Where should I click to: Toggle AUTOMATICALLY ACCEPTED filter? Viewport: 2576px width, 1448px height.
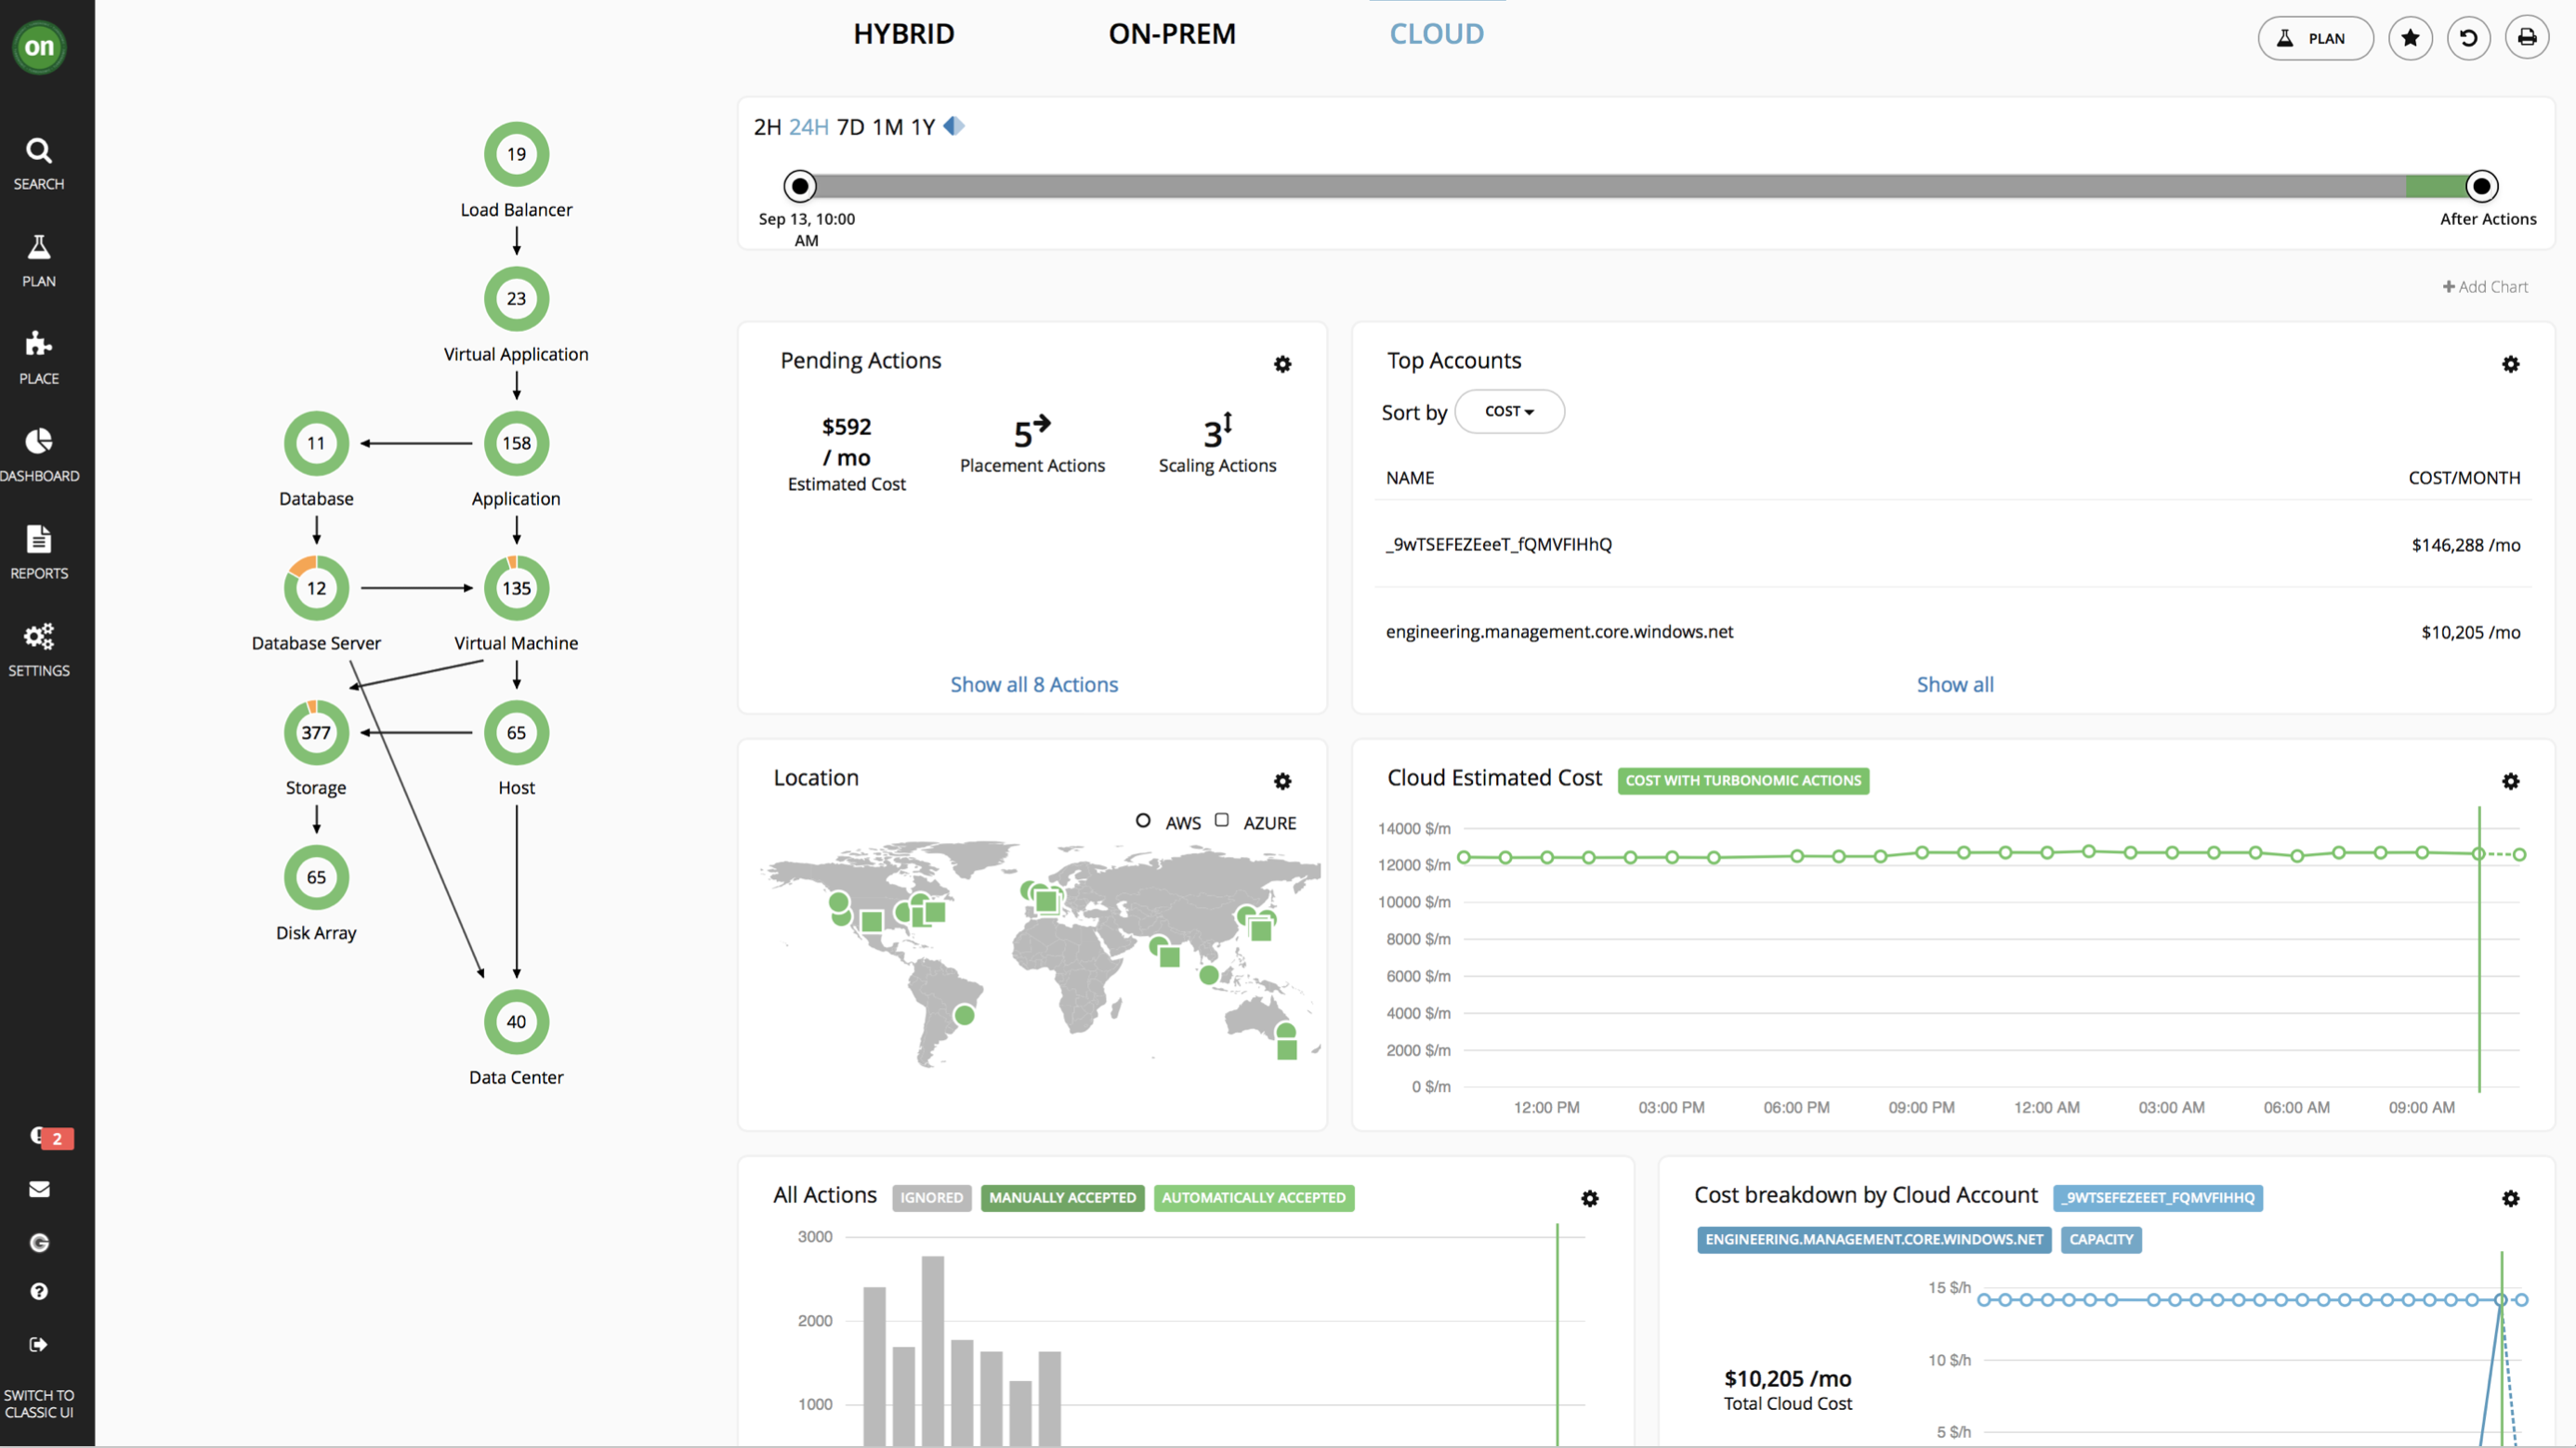point(1253,1197)
